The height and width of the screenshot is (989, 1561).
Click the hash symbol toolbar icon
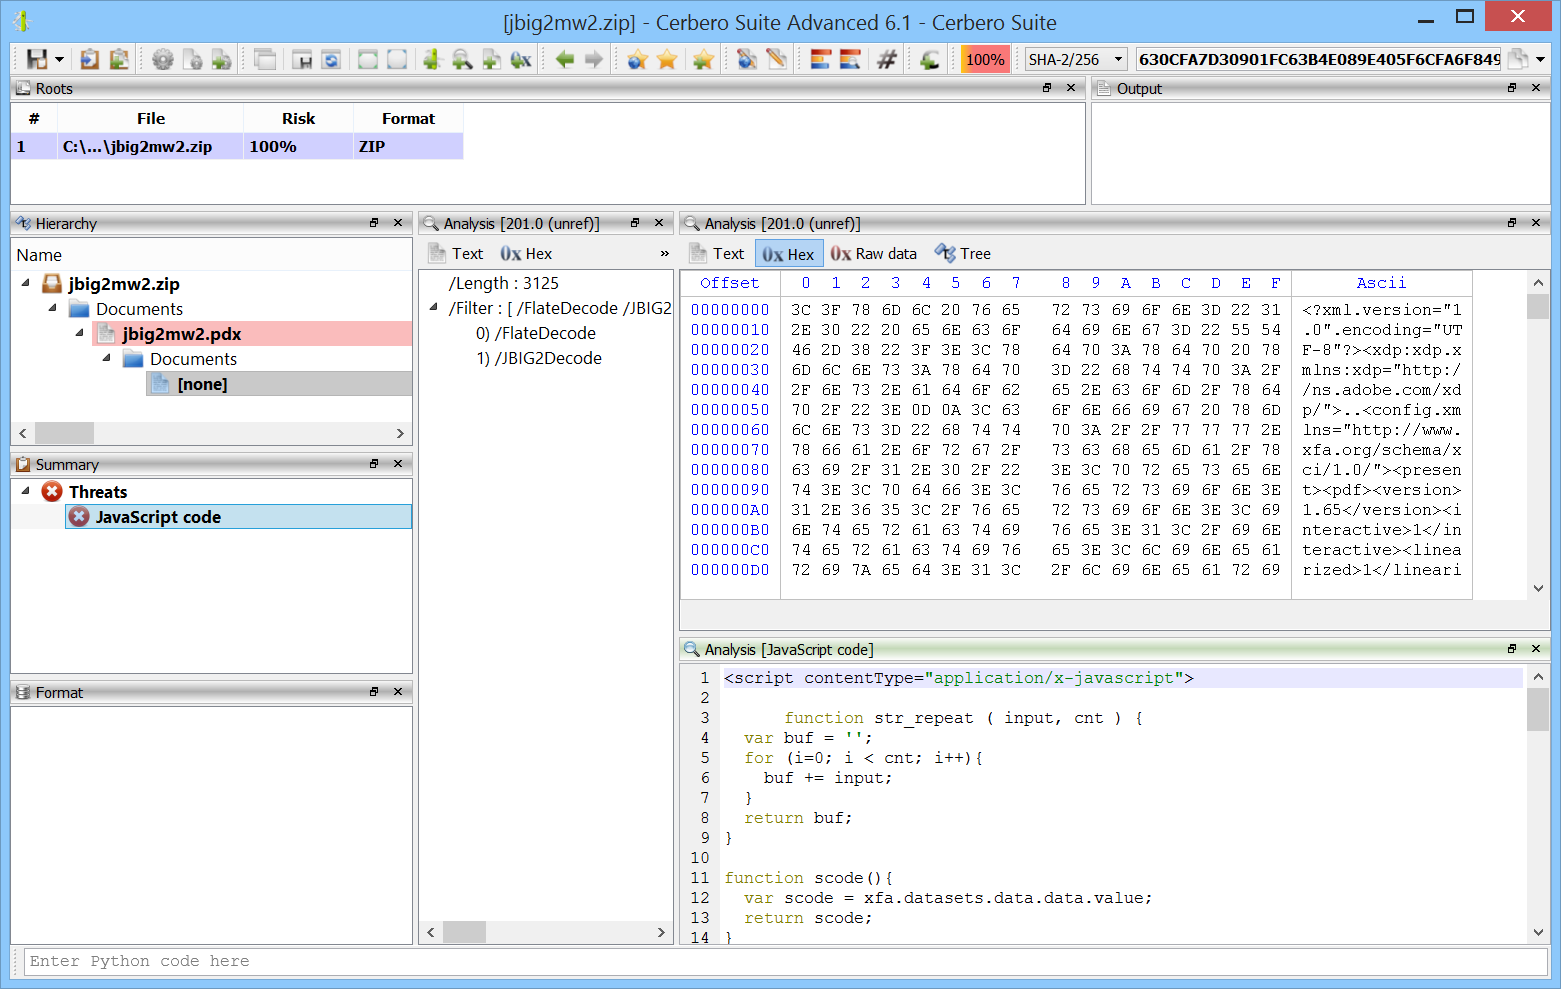pos(886,59)
